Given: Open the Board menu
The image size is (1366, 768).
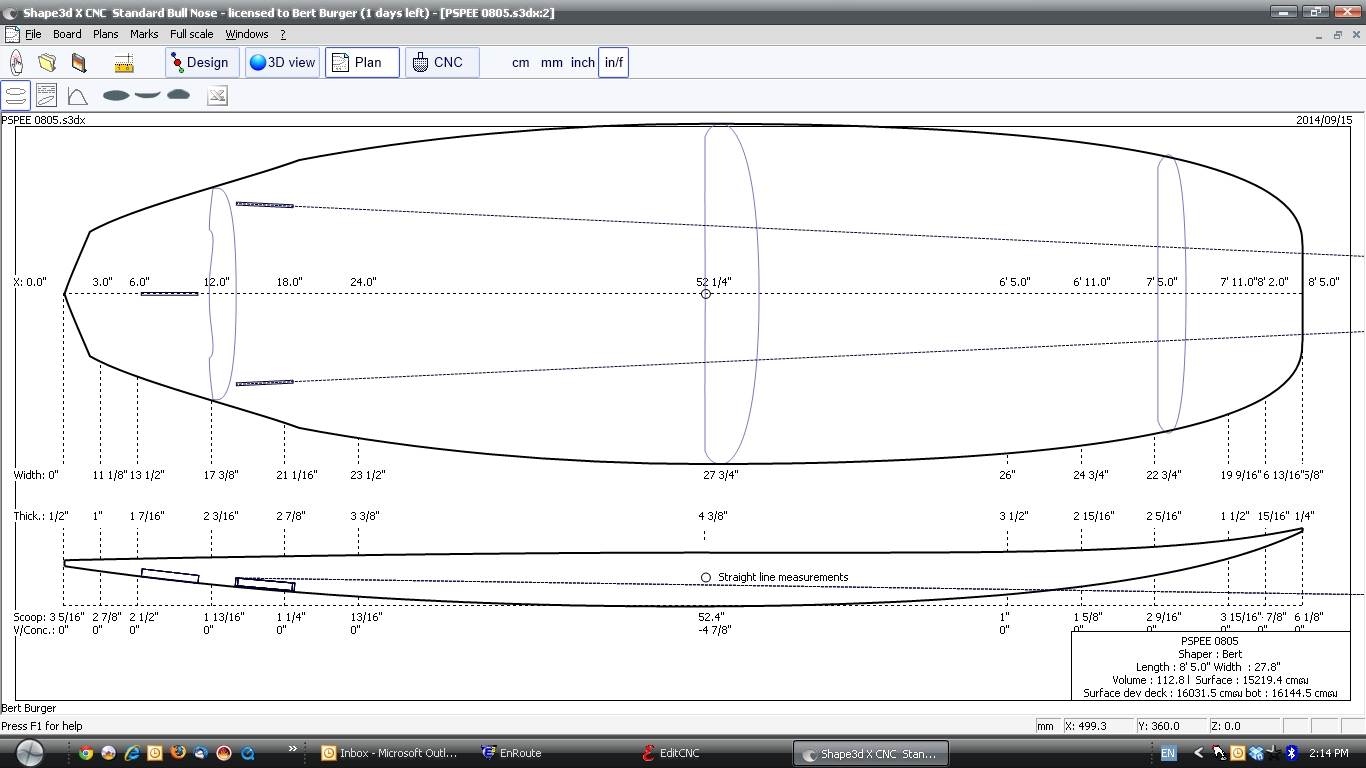Looking at the screenshot, I should [67, 34].
